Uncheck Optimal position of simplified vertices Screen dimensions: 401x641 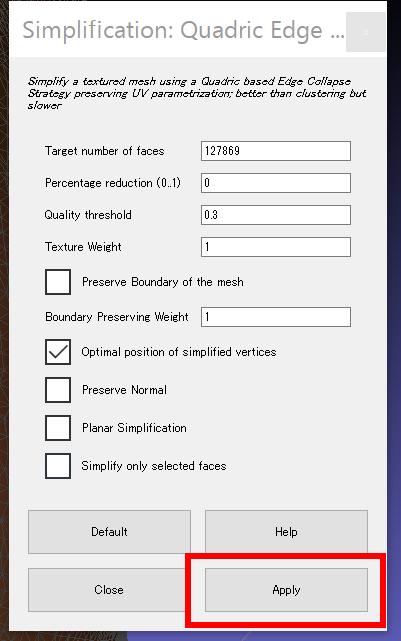pos(58,352)
